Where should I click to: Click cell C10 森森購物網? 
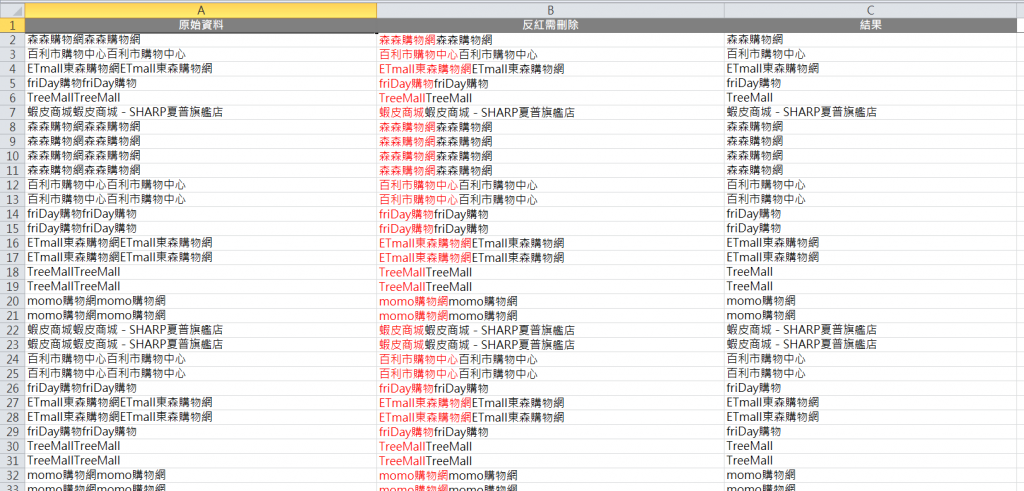871,156
